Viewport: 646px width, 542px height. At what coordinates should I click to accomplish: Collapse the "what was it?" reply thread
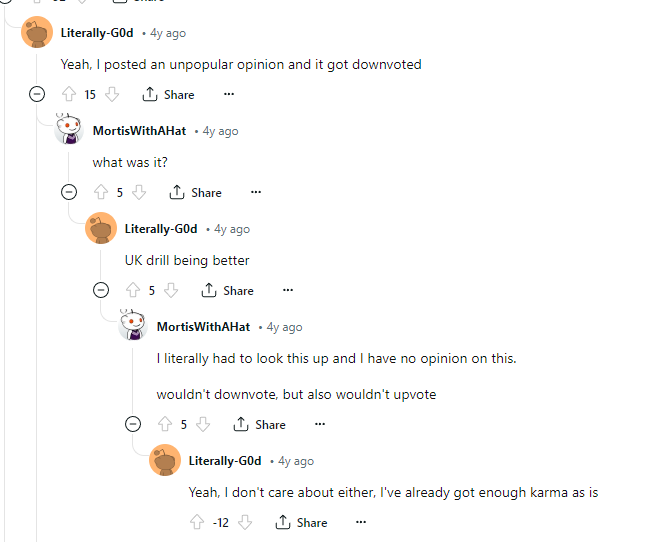pyautogui.click(x=69, y=193)
